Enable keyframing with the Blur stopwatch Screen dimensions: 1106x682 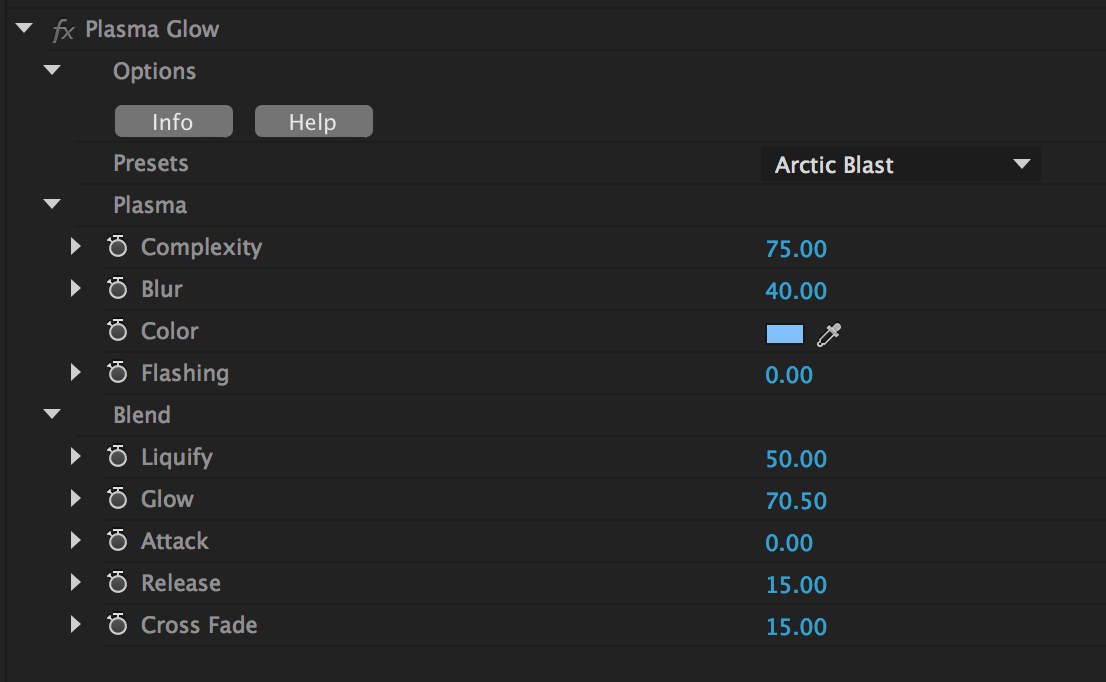coord(118,289)
